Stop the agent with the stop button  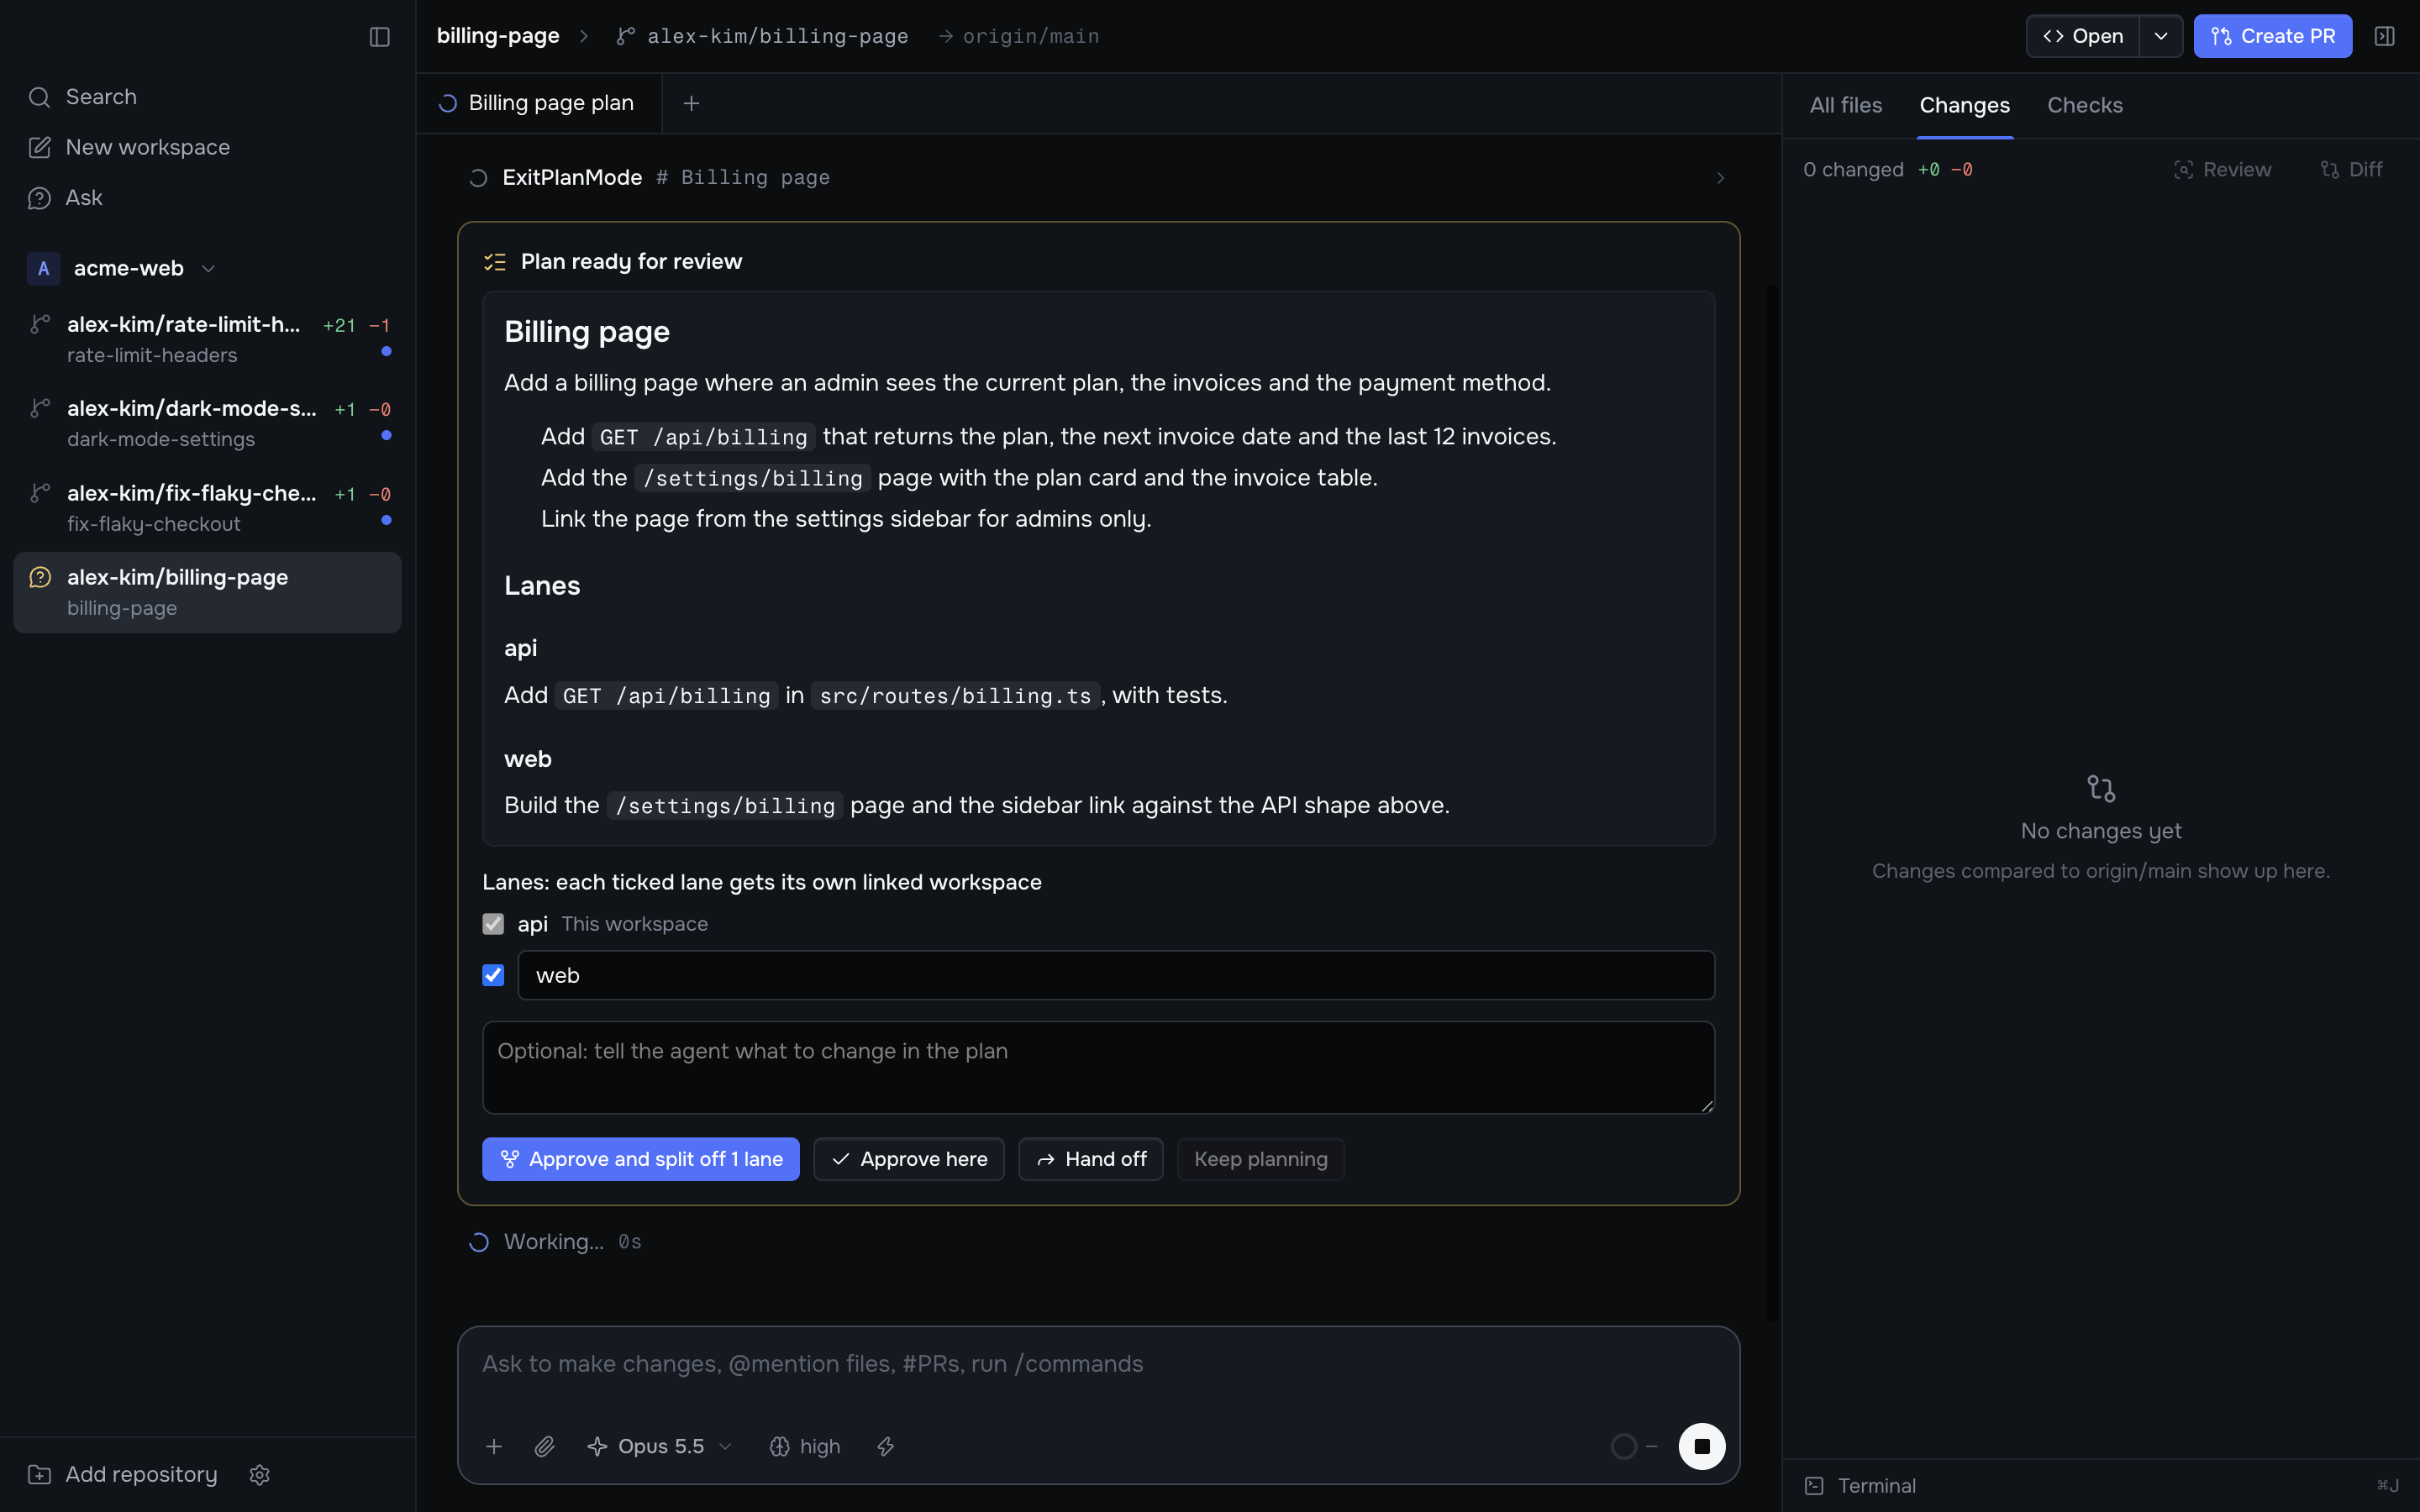[x=1701, y=1446]
